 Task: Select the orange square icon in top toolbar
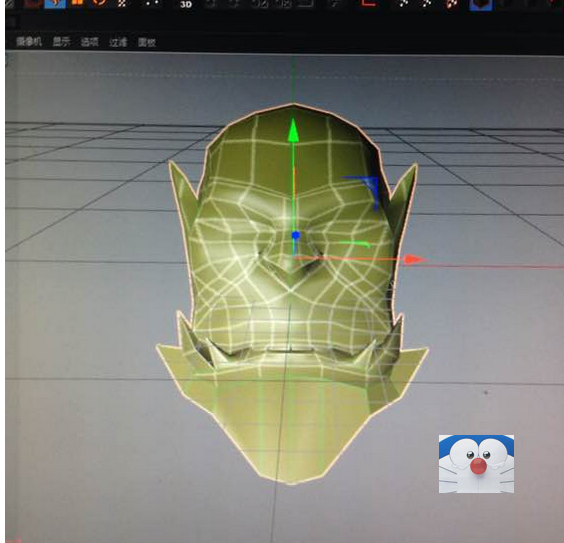click(x=77, y=3)
